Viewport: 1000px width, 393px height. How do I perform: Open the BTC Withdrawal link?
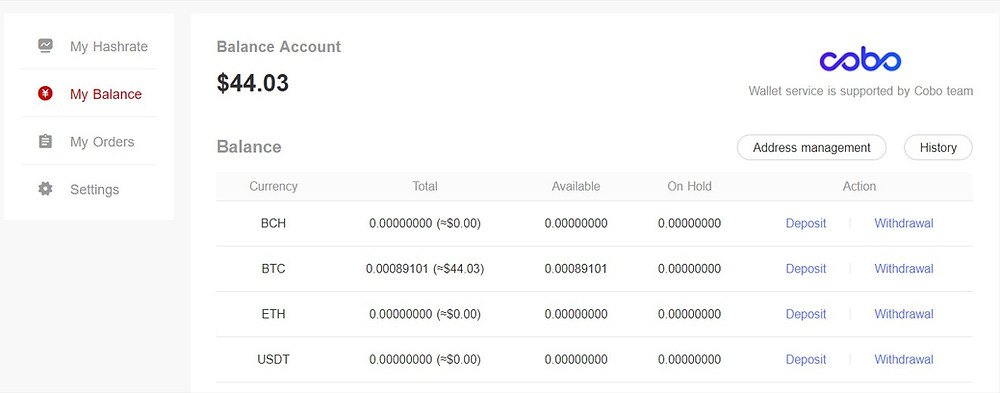(x=904, y=269)
